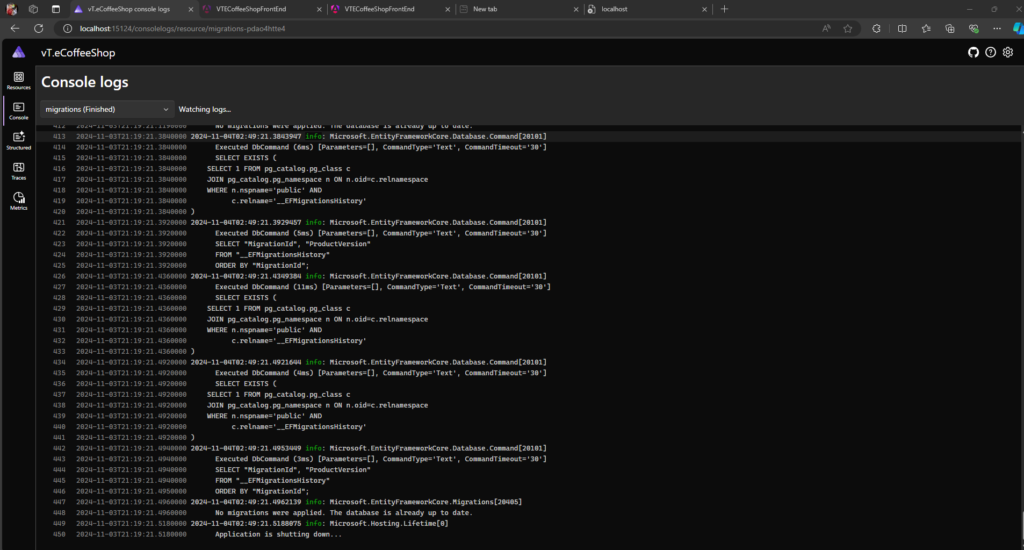Click the vT.eCoffeeShop application title
Viewport: 1024px width, 550px height.
click(78, 53)
